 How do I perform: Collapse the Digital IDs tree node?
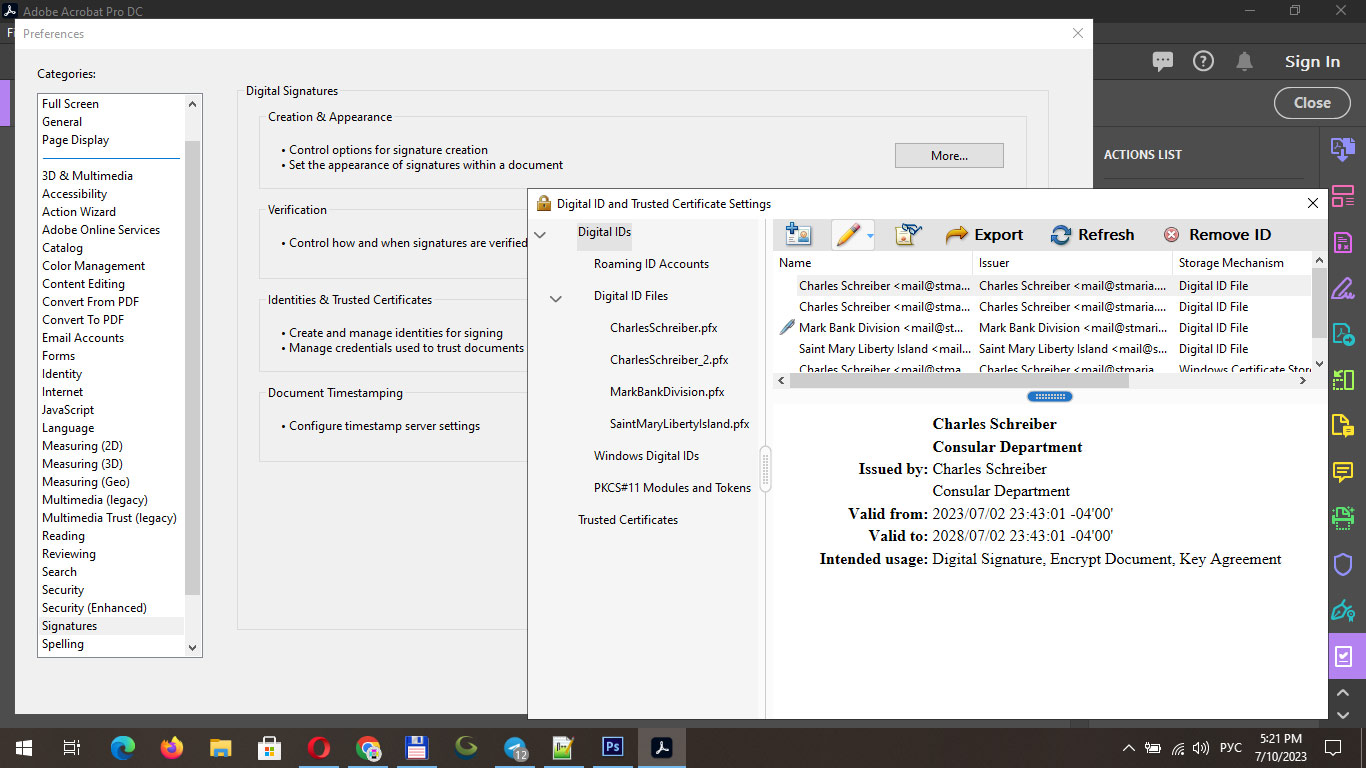click(540, 235)
